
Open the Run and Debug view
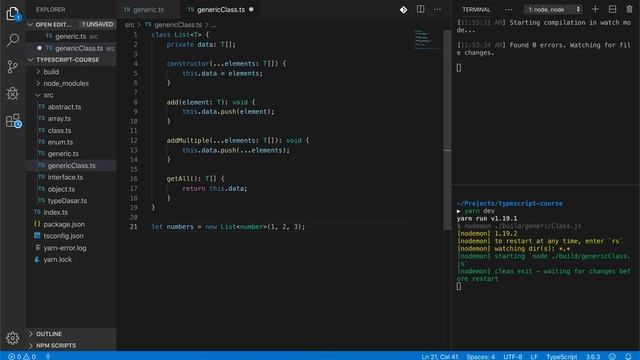[x=13, y=93]
